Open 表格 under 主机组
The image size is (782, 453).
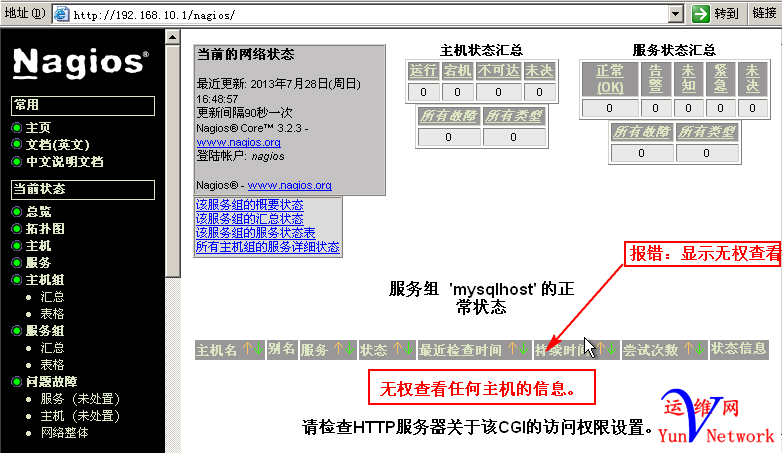[52, 314]
